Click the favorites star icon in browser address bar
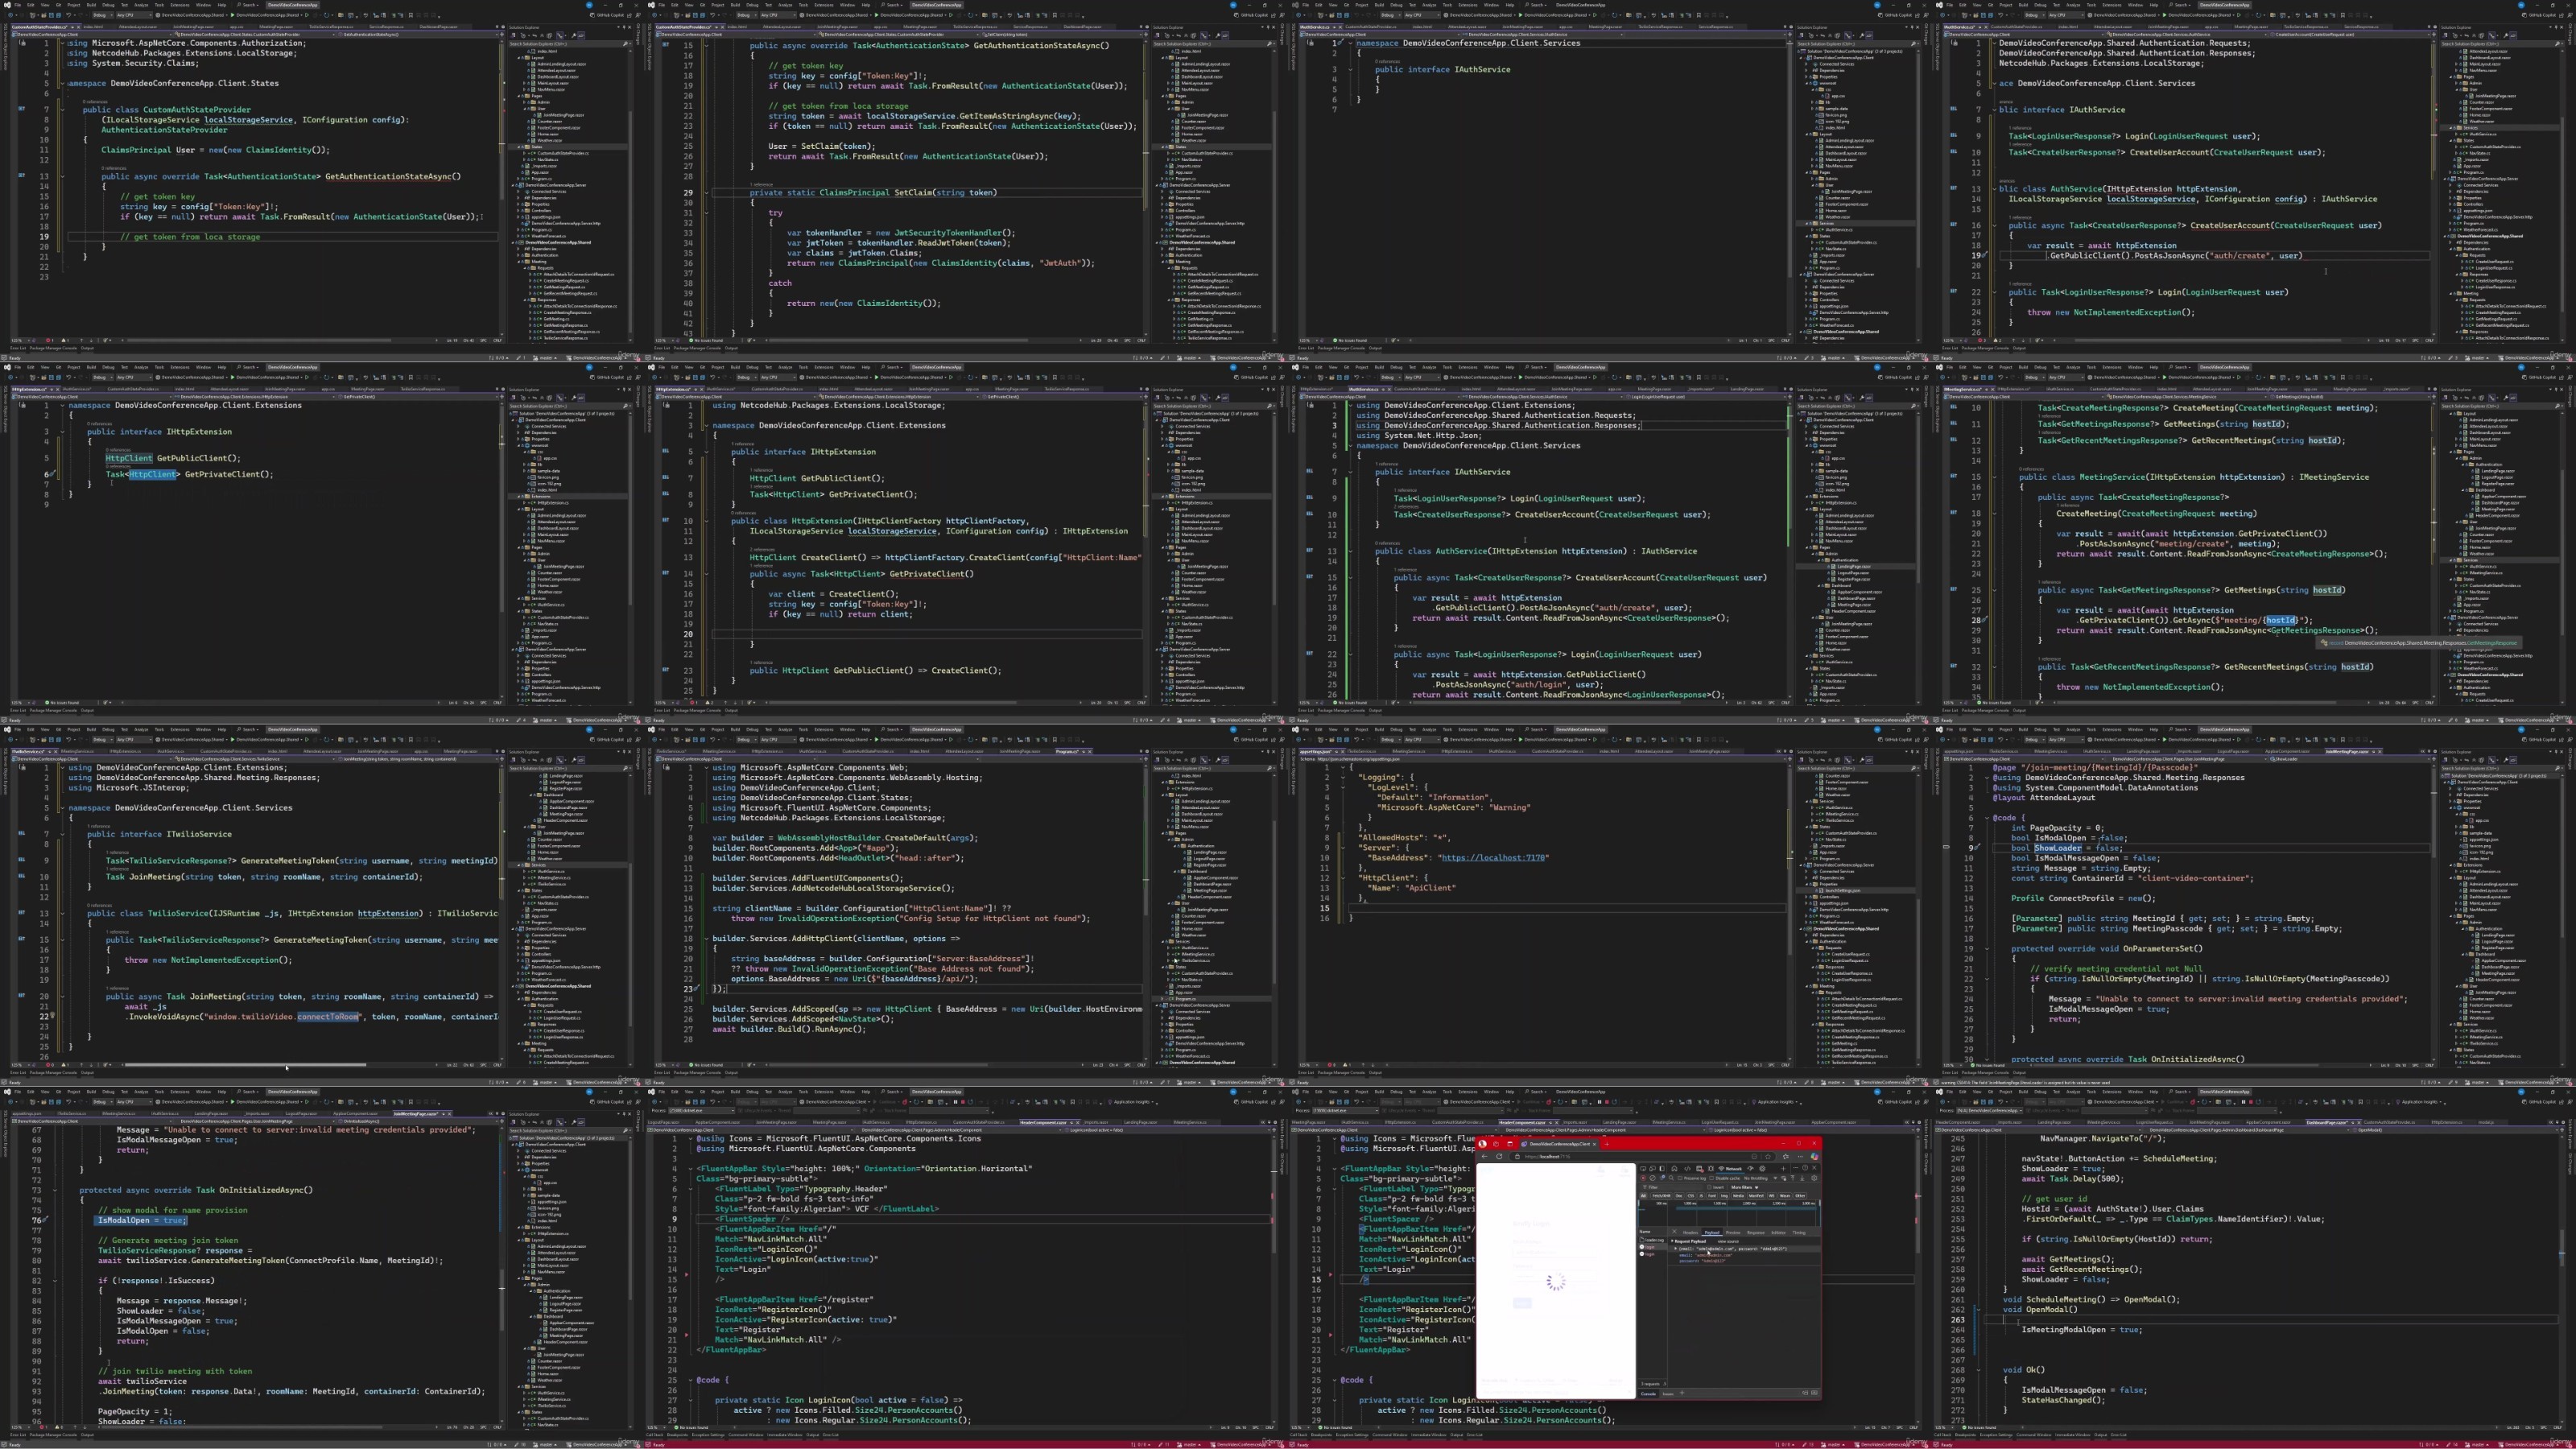Viewport: 2576px width, 1449px height. [x=1768, y=1157]
